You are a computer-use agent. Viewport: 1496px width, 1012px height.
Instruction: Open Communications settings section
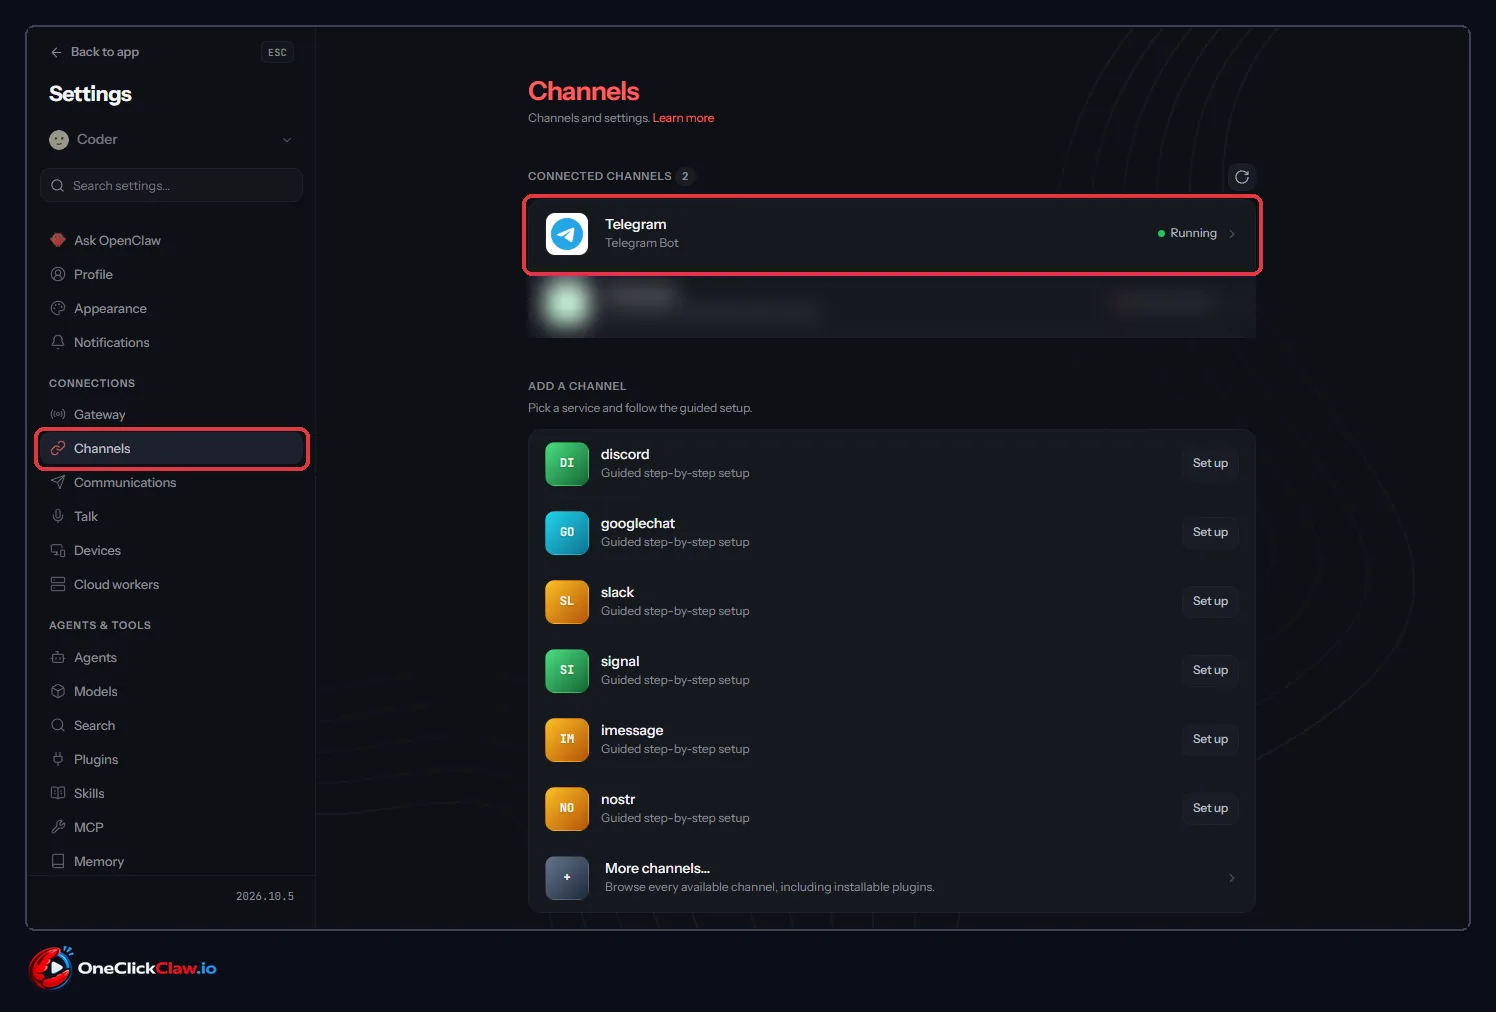[171, 482]
